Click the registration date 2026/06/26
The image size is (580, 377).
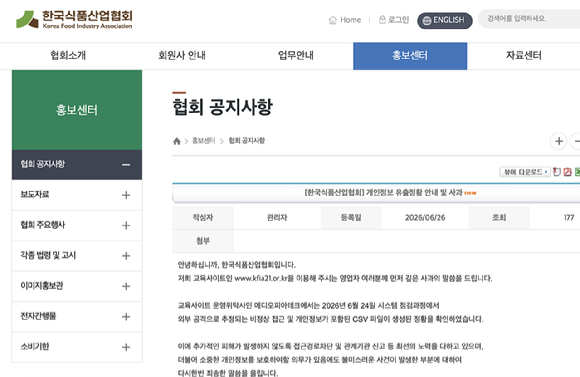click(425, 218)
